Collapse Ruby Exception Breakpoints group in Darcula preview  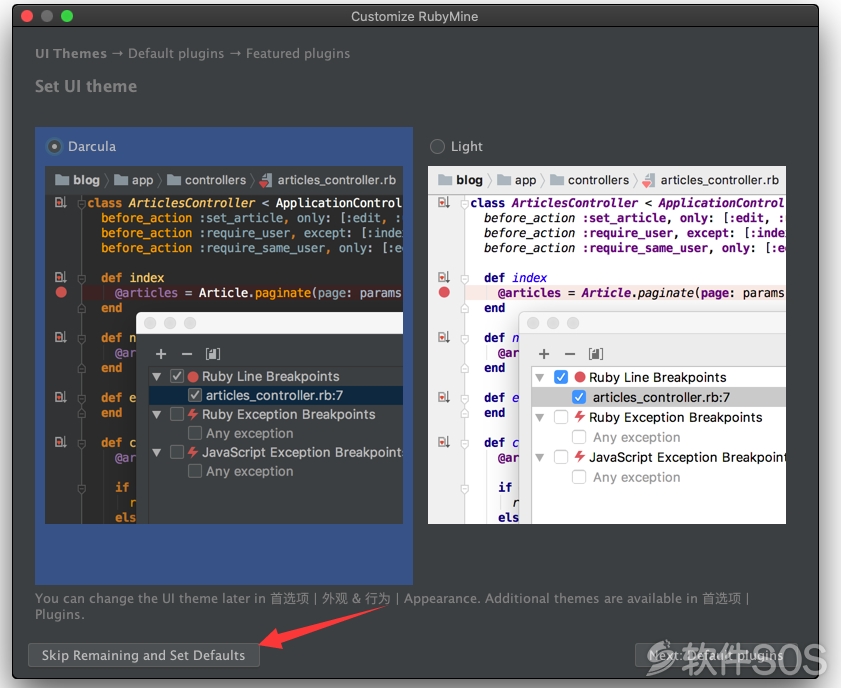pos(157,415)
